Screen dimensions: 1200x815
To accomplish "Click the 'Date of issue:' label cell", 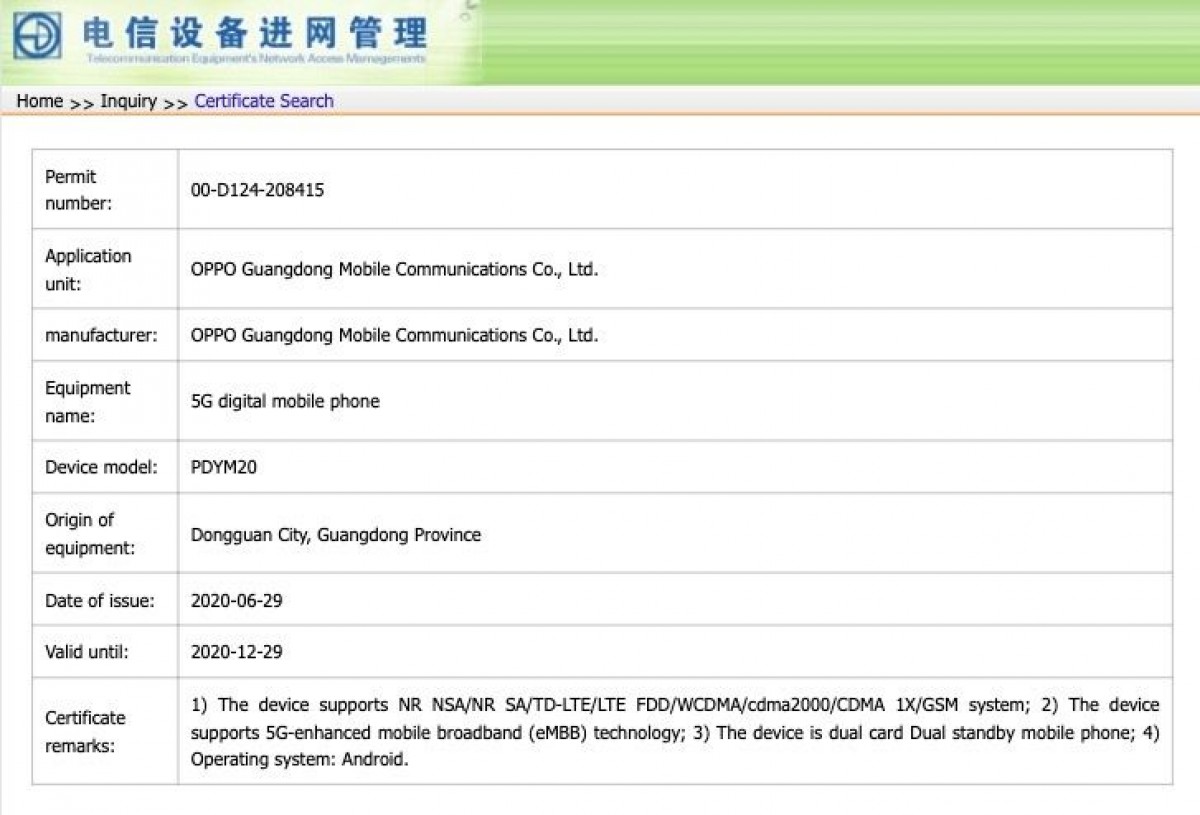I will click(x=105, y=600).
